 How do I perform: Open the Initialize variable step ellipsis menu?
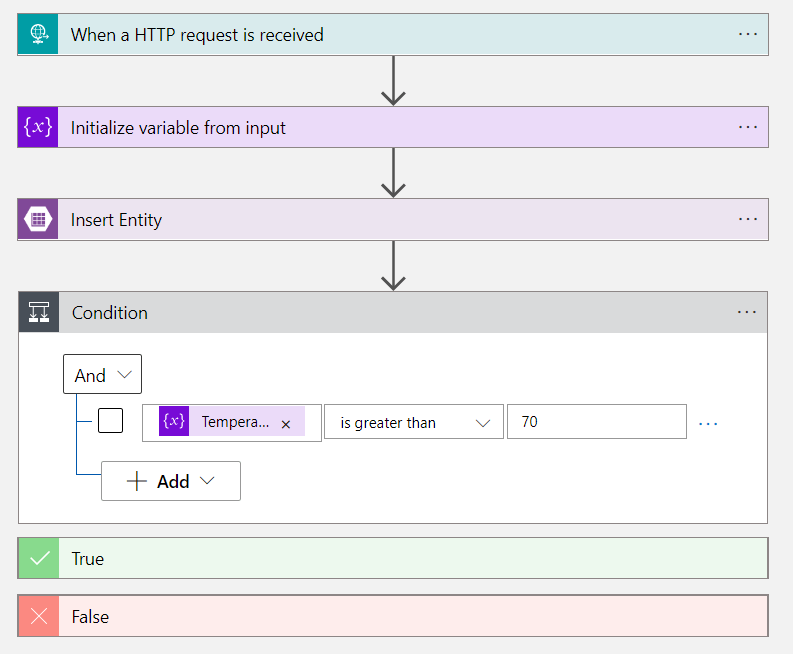747,127
